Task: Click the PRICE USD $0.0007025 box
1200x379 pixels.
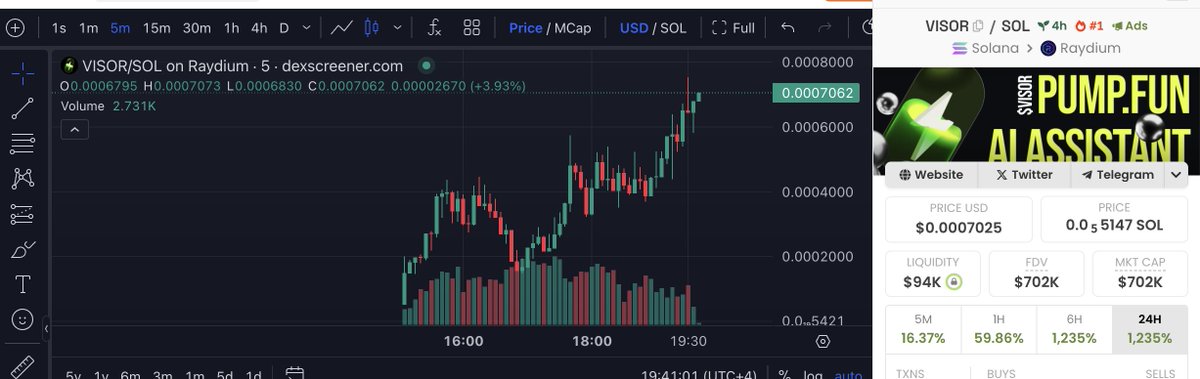Action: pos(959,219)
